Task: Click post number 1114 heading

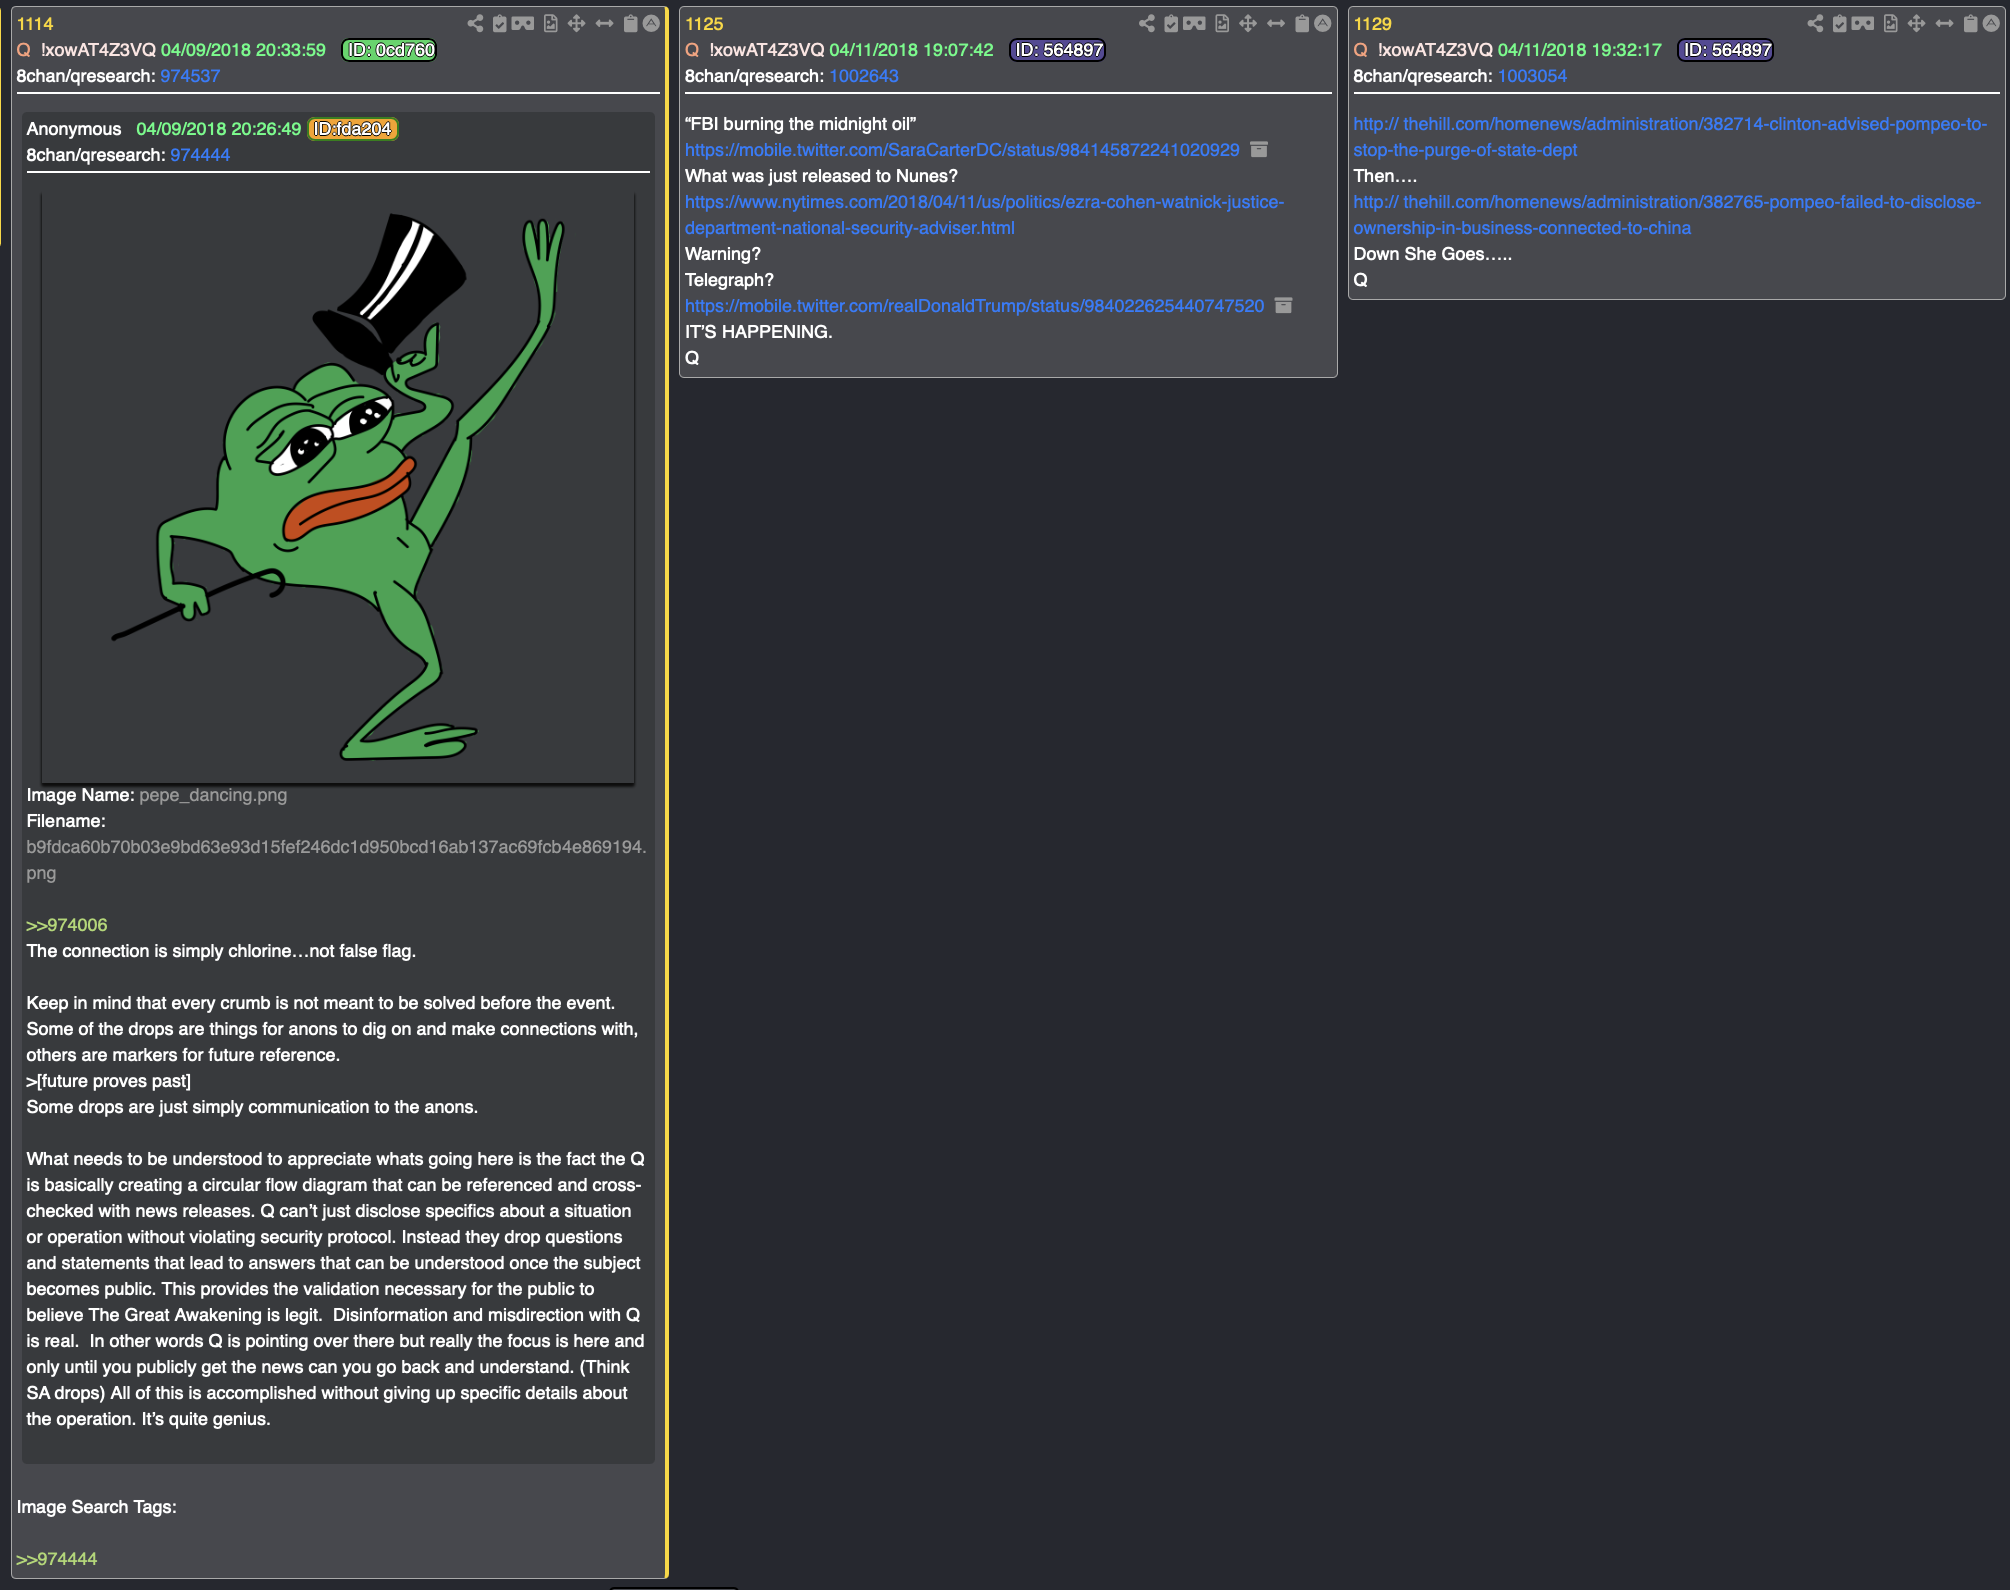Action: (35, 24)
